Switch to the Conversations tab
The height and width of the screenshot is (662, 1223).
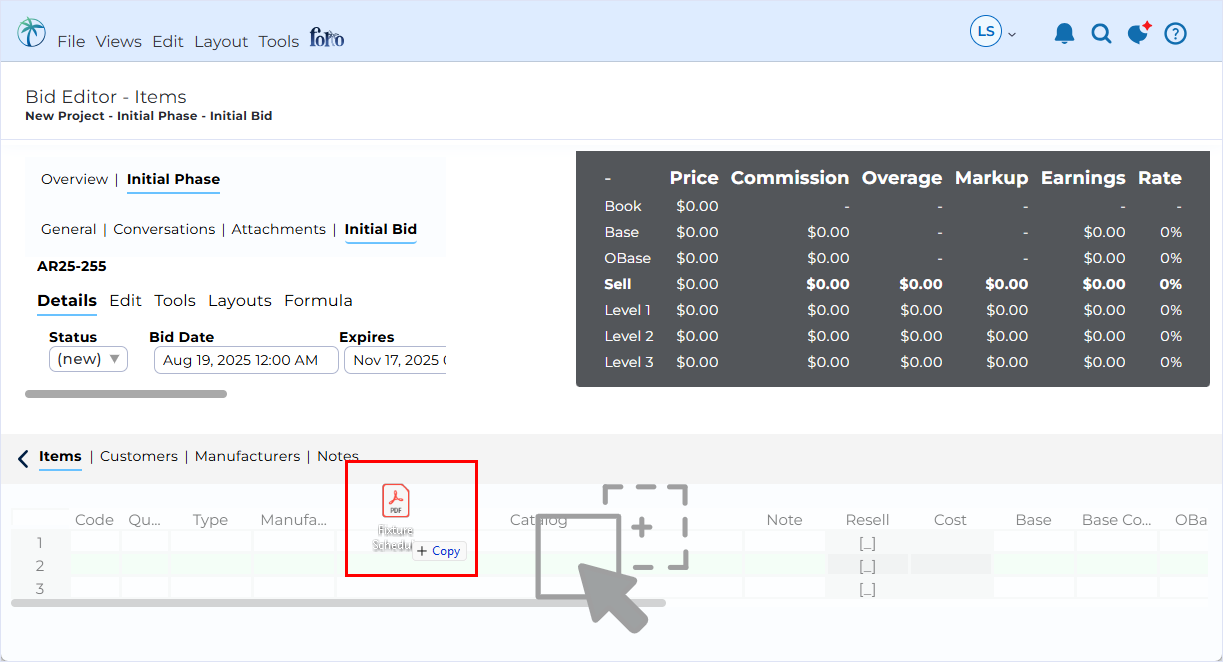[164, 229]
